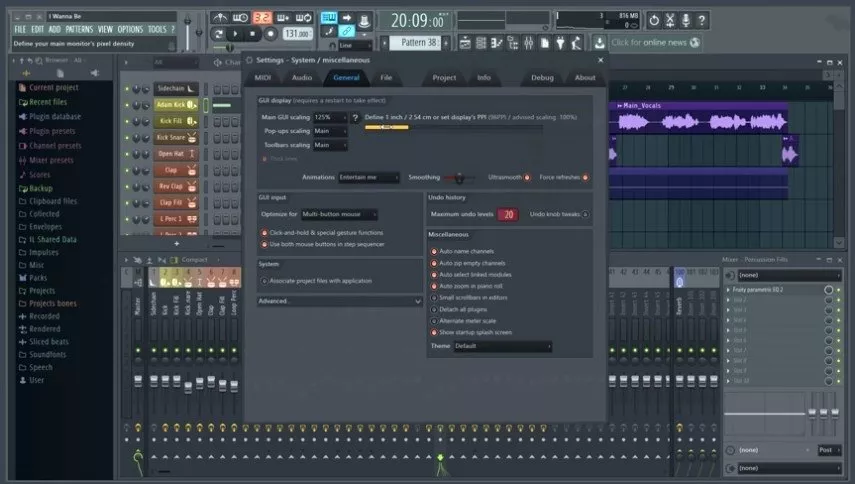Click the undo history circular arrow icon
This screenshot has height=484, width=855.
pyautogui.click(x=653, y=21)
